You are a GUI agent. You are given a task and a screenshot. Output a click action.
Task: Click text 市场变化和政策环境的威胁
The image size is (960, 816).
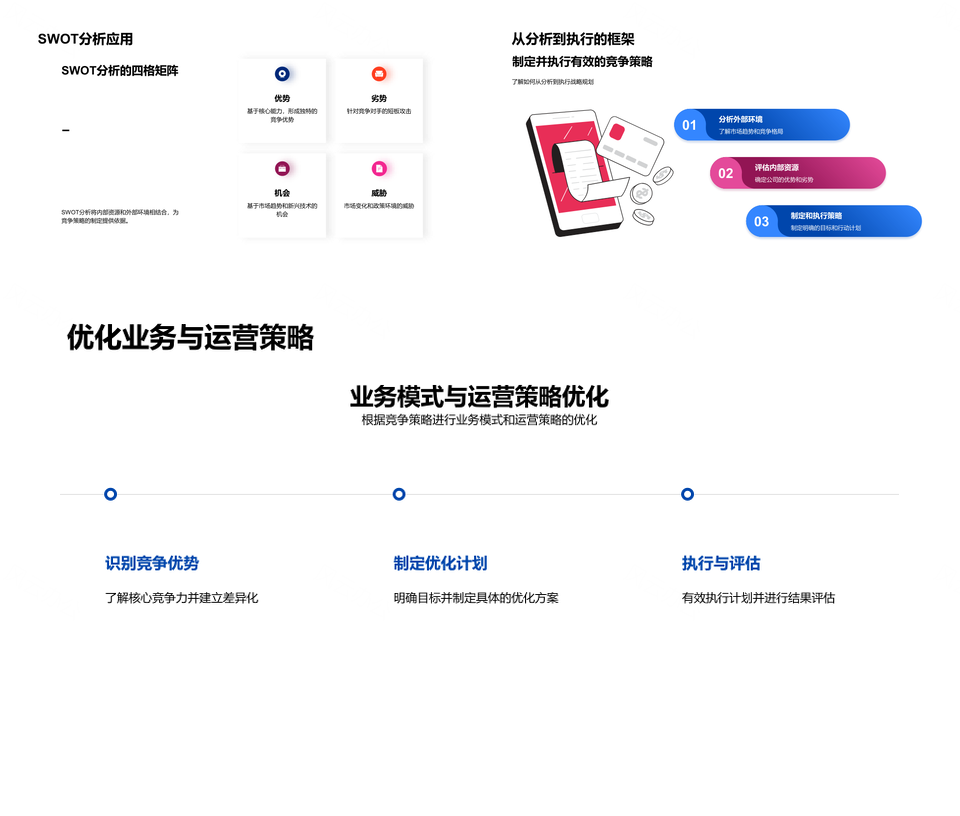click(x=379, y=206)
